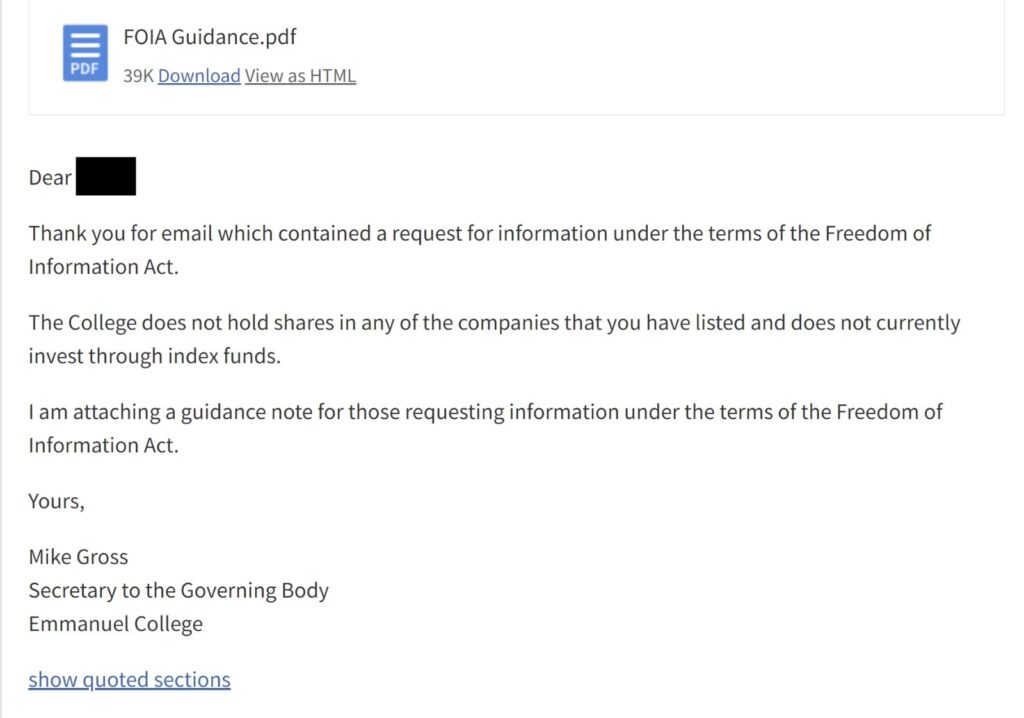Screen dimensions: 1024x718
Task: Click 'Secretary to the Governing Body' line
Action: (x=178, y=590)
